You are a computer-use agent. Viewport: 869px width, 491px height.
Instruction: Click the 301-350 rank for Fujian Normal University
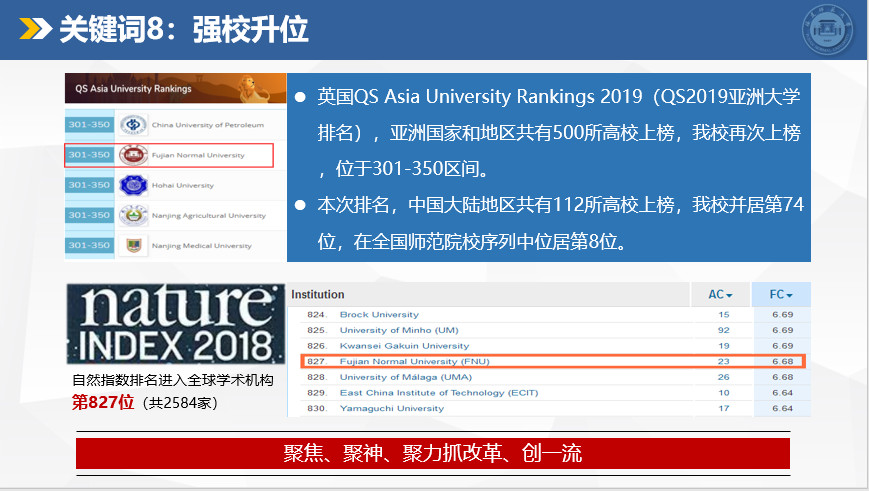(89, 155)
